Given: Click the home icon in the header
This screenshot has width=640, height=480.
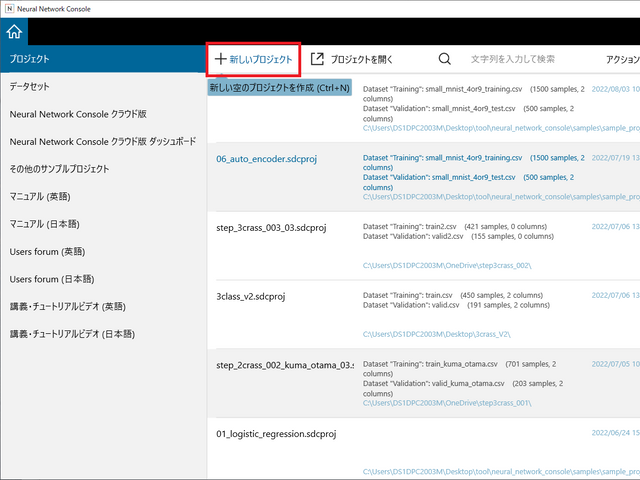Looking at the screenshot, I should (x=14, y=32).
